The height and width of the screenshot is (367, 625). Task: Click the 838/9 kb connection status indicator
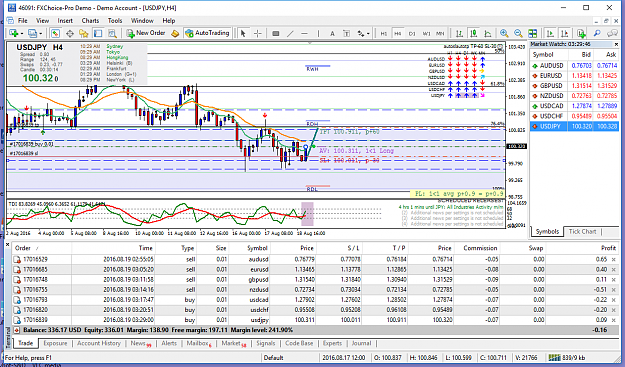[566, 357]
